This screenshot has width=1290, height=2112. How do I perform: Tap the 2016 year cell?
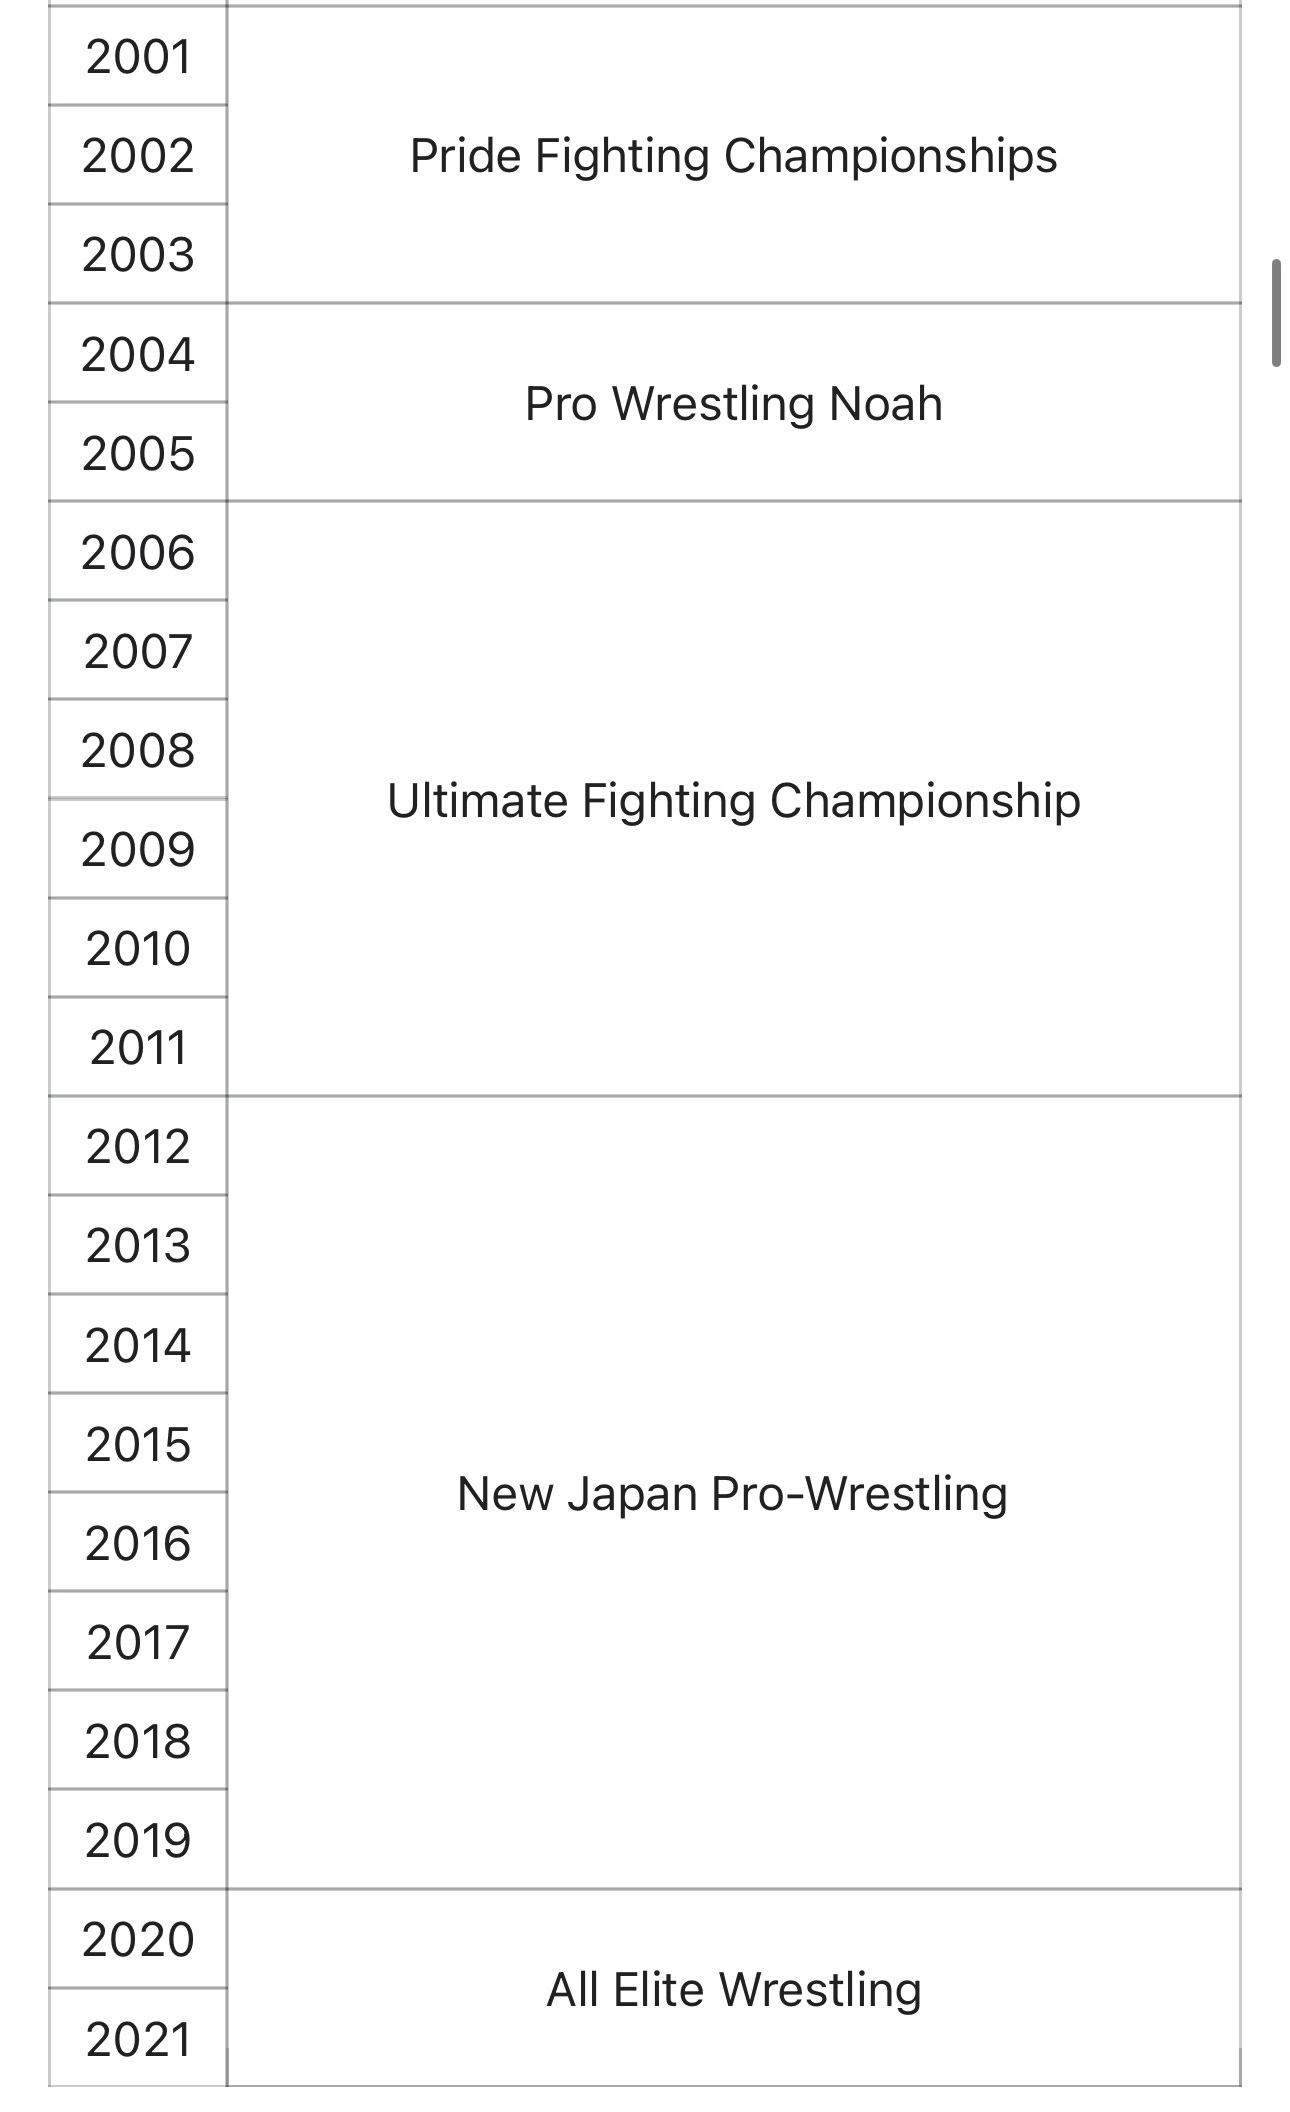coord(138,1544)
